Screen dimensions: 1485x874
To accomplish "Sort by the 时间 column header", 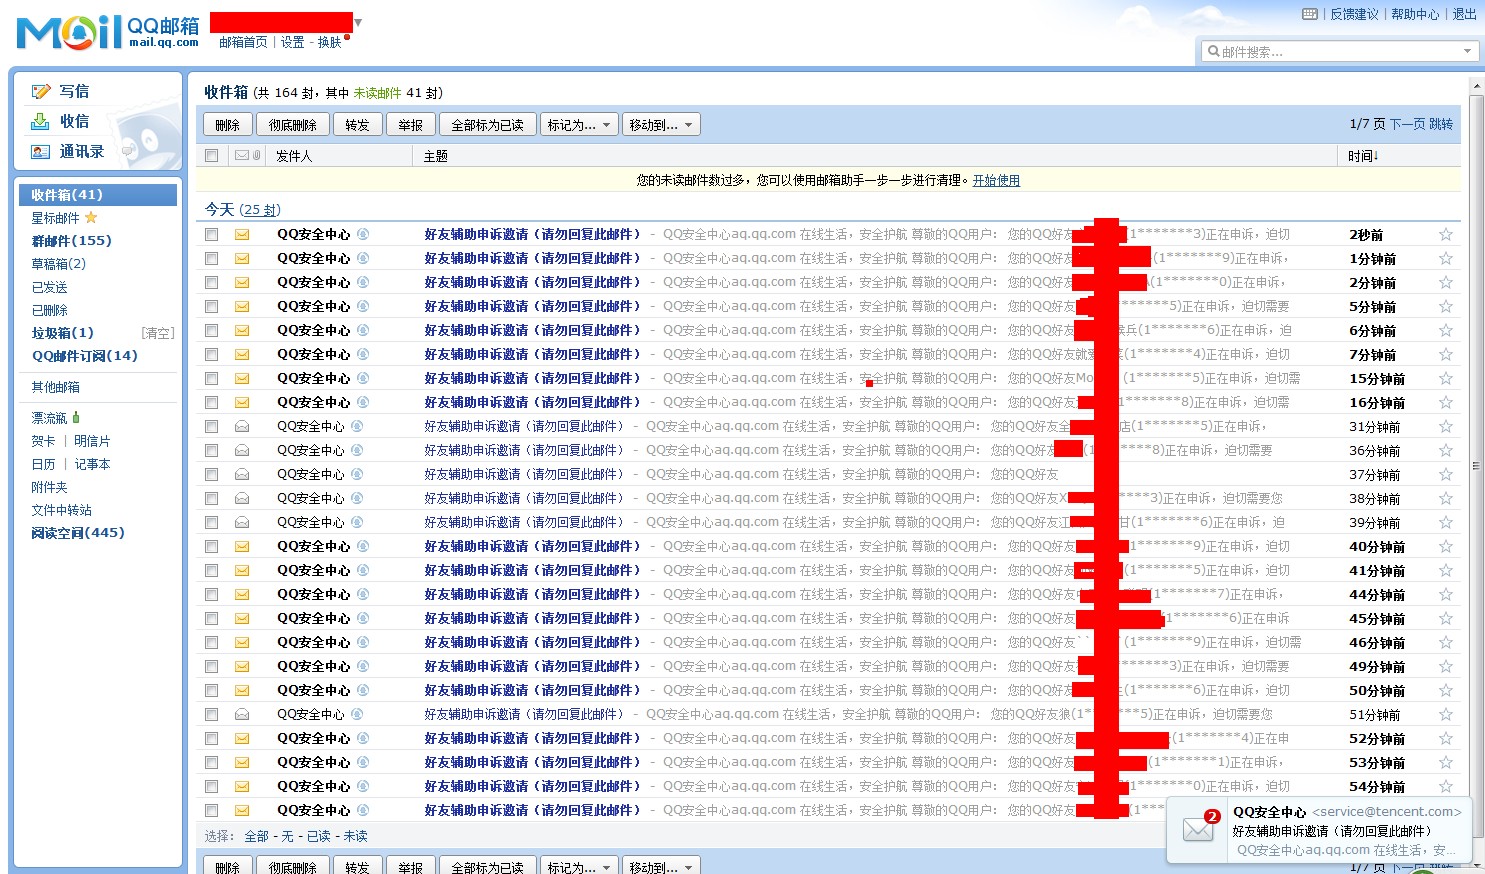I will 1363,155.
